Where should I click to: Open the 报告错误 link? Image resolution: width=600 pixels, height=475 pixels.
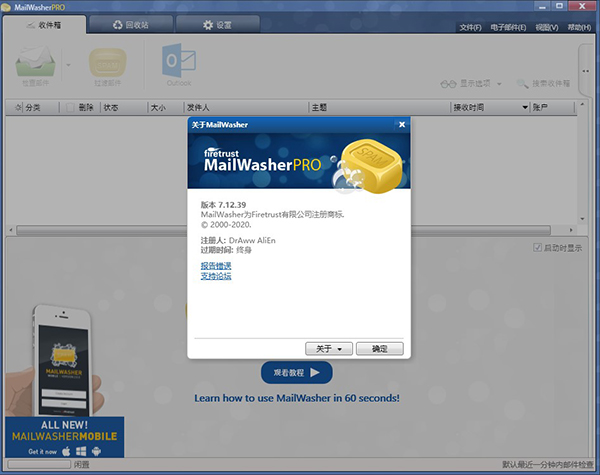(x=216, y=266)
